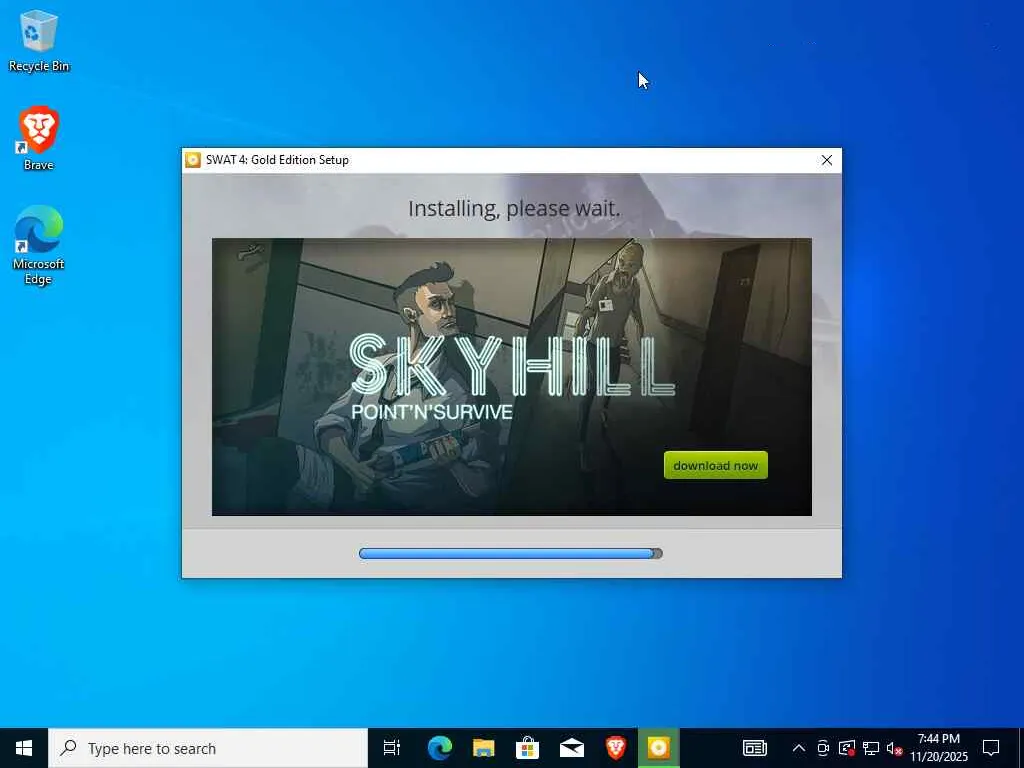Select the SWAT 4 installer taskbar icon
Viewport: 1024px width, 768px height.
click(x=658, y=748)
